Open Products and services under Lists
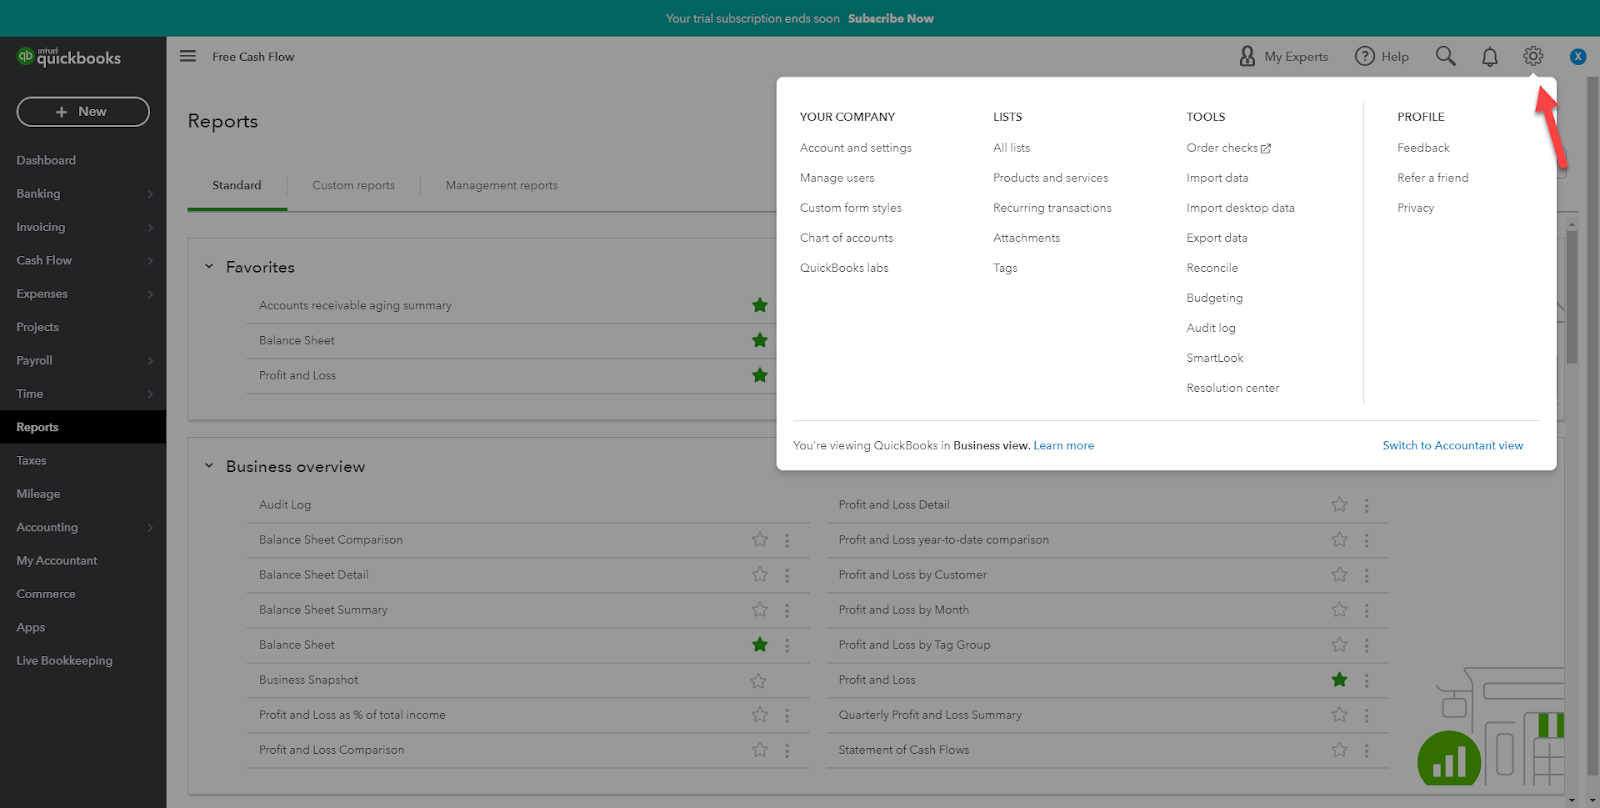This screenshot has height=808, width=1600. click(x=1051, y=178)
